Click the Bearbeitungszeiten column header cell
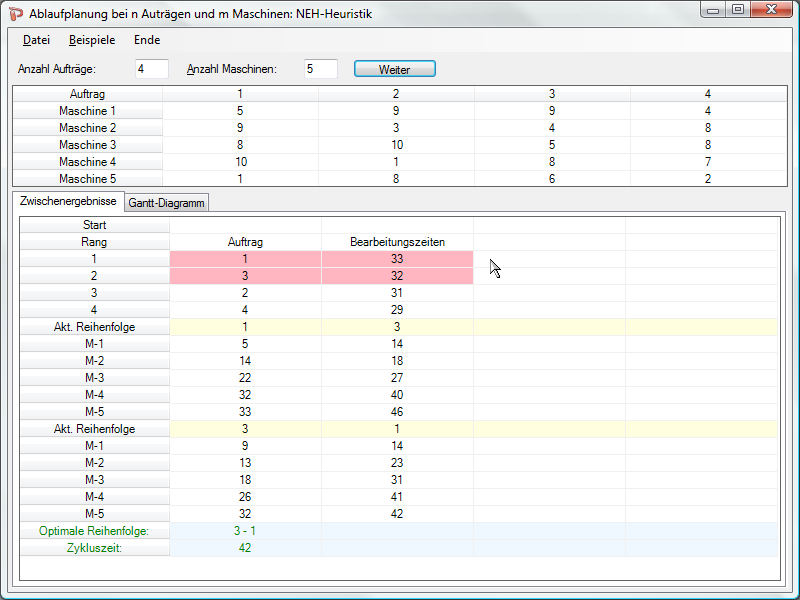800x600 pixels. 397,242
